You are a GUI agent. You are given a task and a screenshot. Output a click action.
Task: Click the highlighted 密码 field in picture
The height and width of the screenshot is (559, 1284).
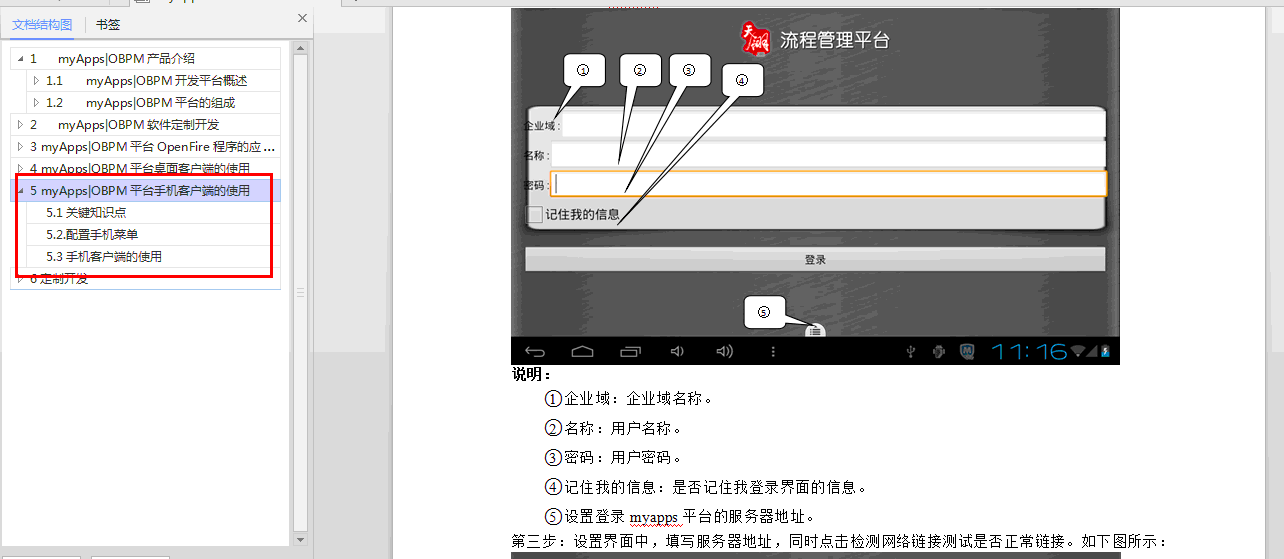point(828,184)
